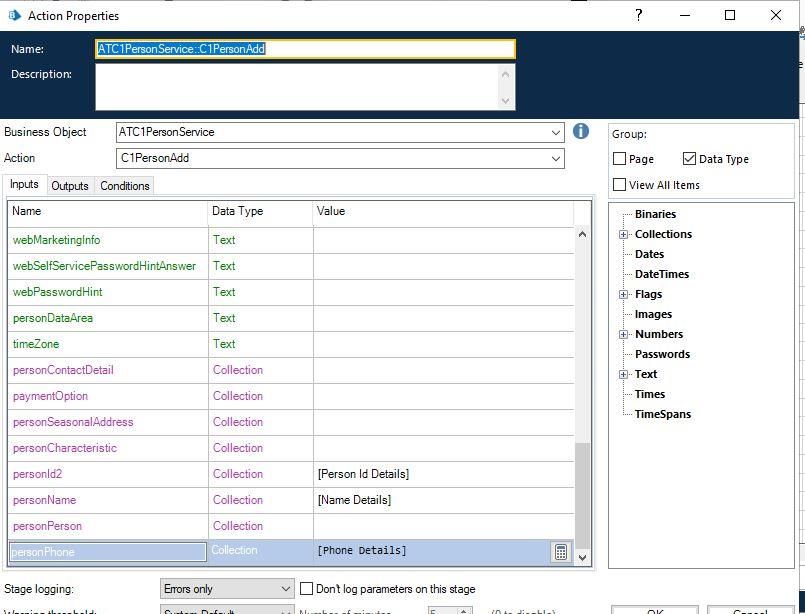Click Description box scroll down arrow
Image resolution: width=805 pixels, height=614 pixels.
point(506,101)
